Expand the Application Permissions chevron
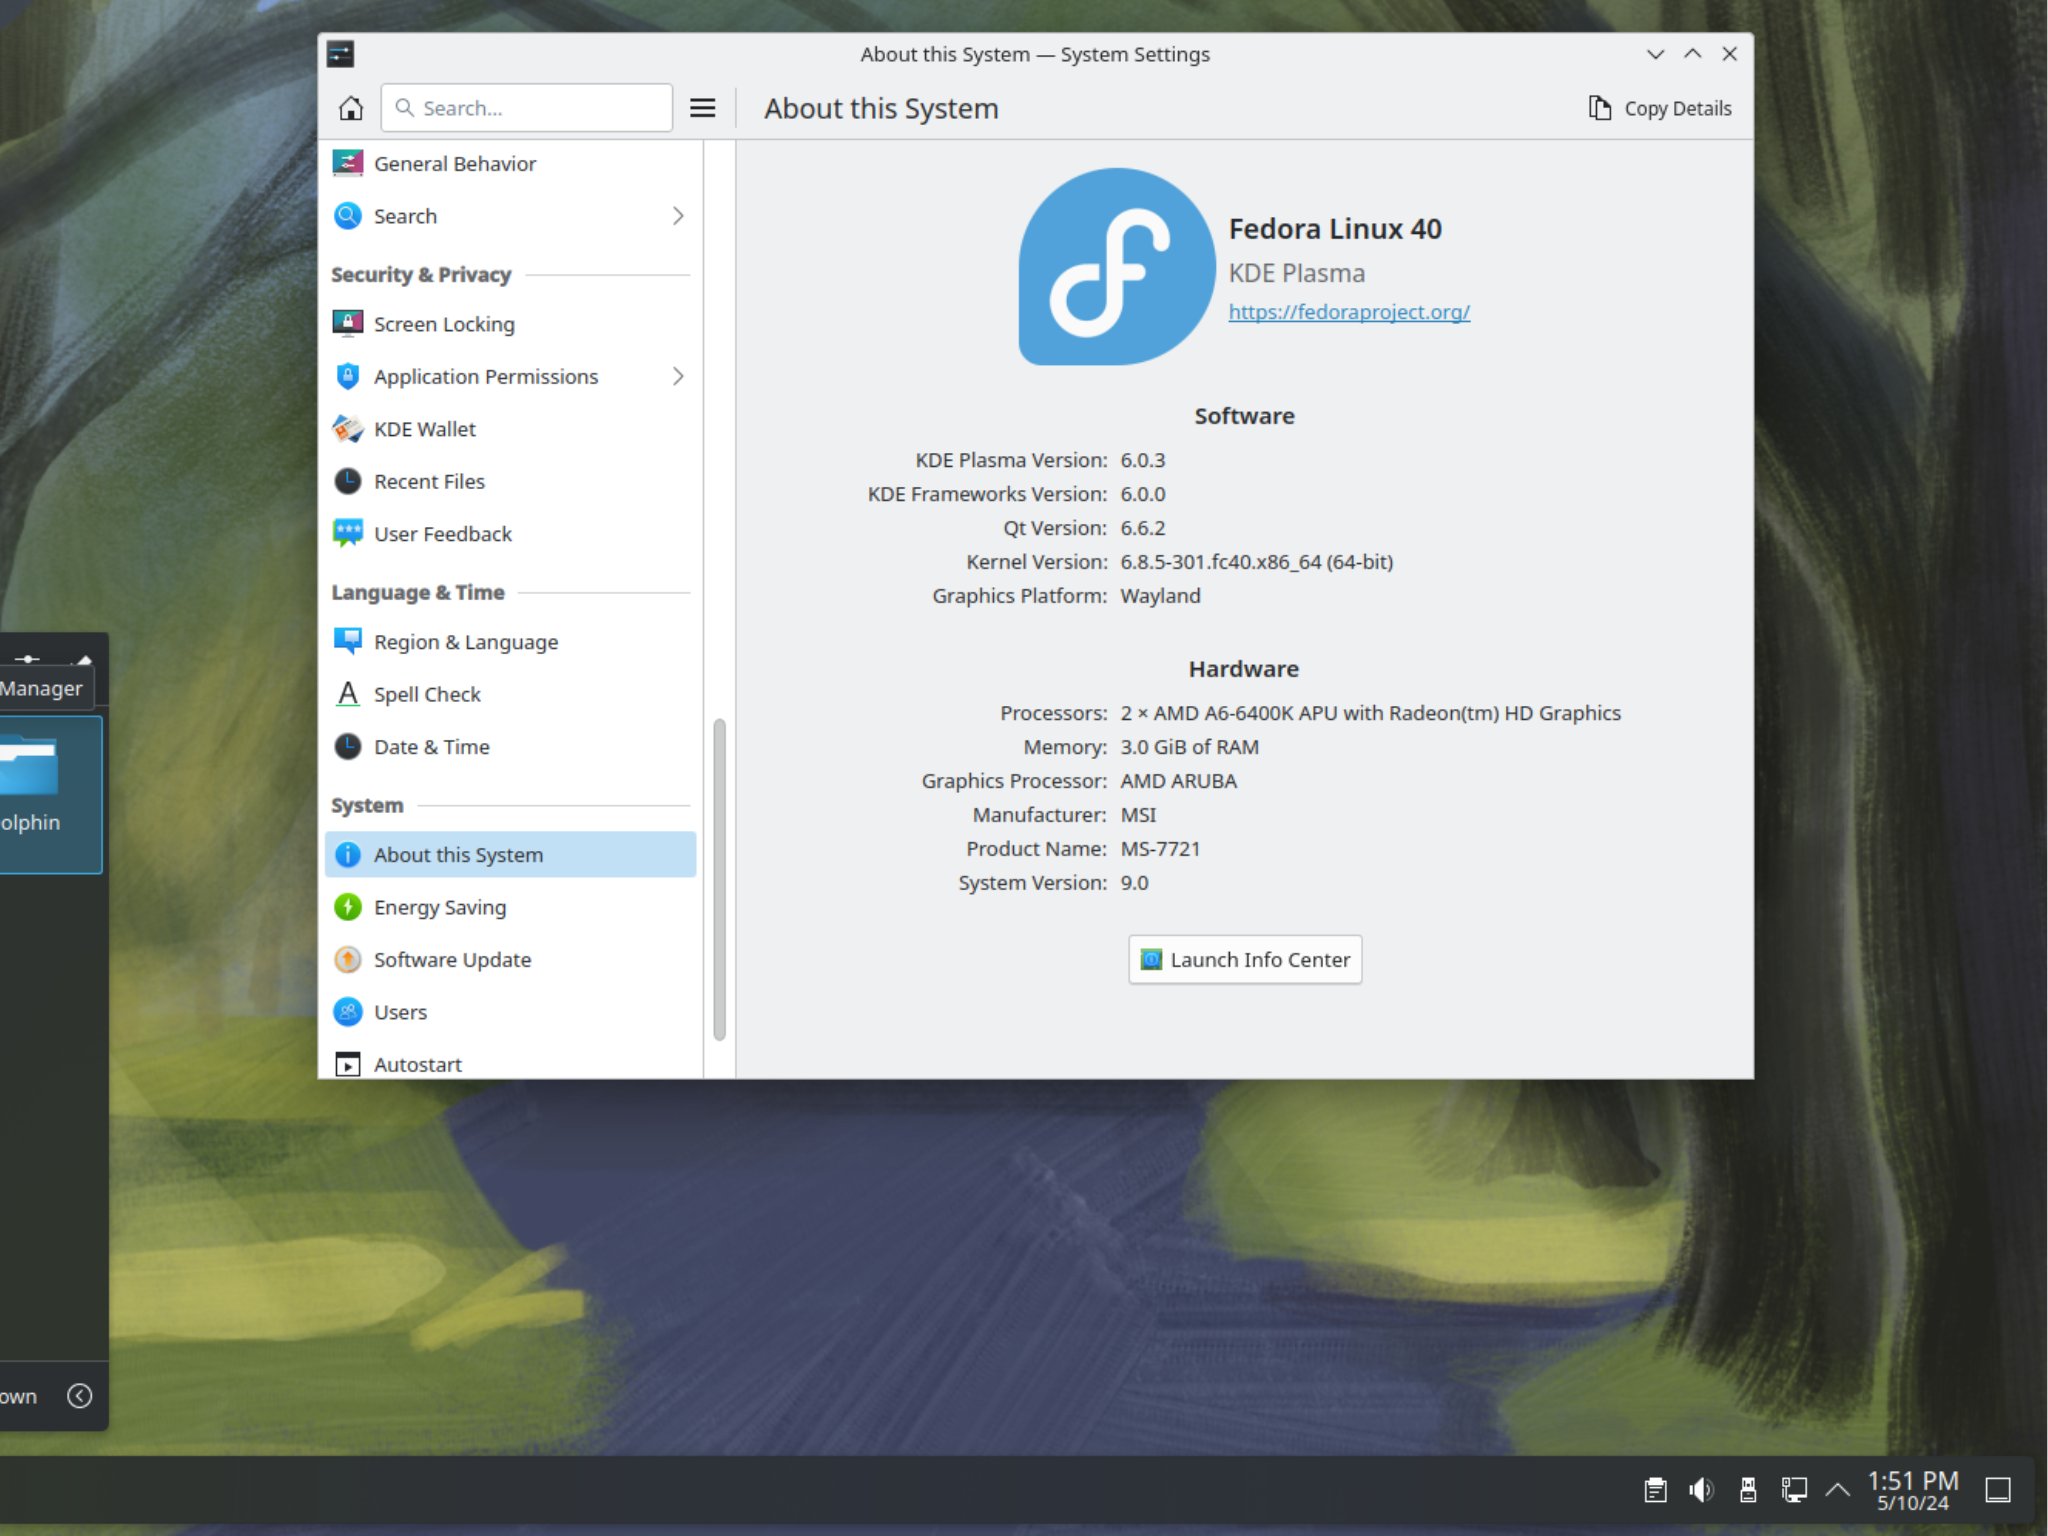This screenshot has height=1536, width=2048. tap(678, 376)
